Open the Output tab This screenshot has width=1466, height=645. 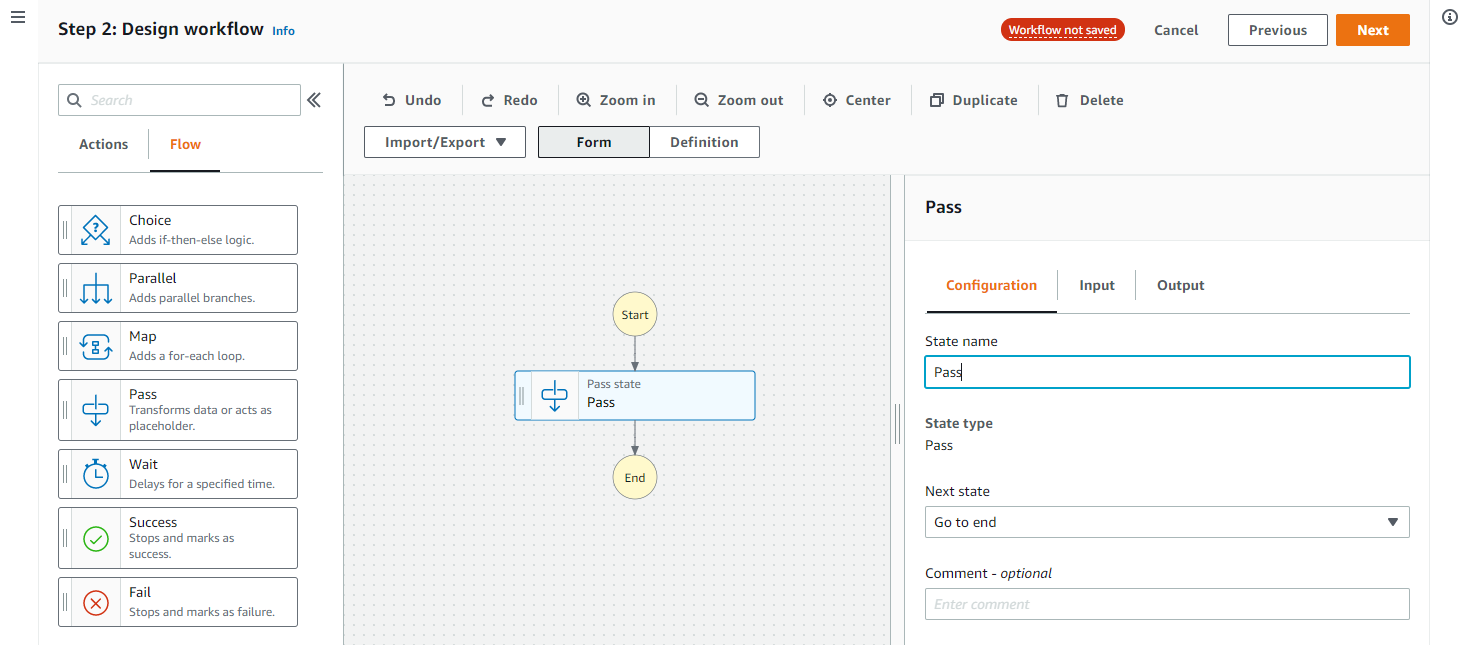(x=1181, y=285)
